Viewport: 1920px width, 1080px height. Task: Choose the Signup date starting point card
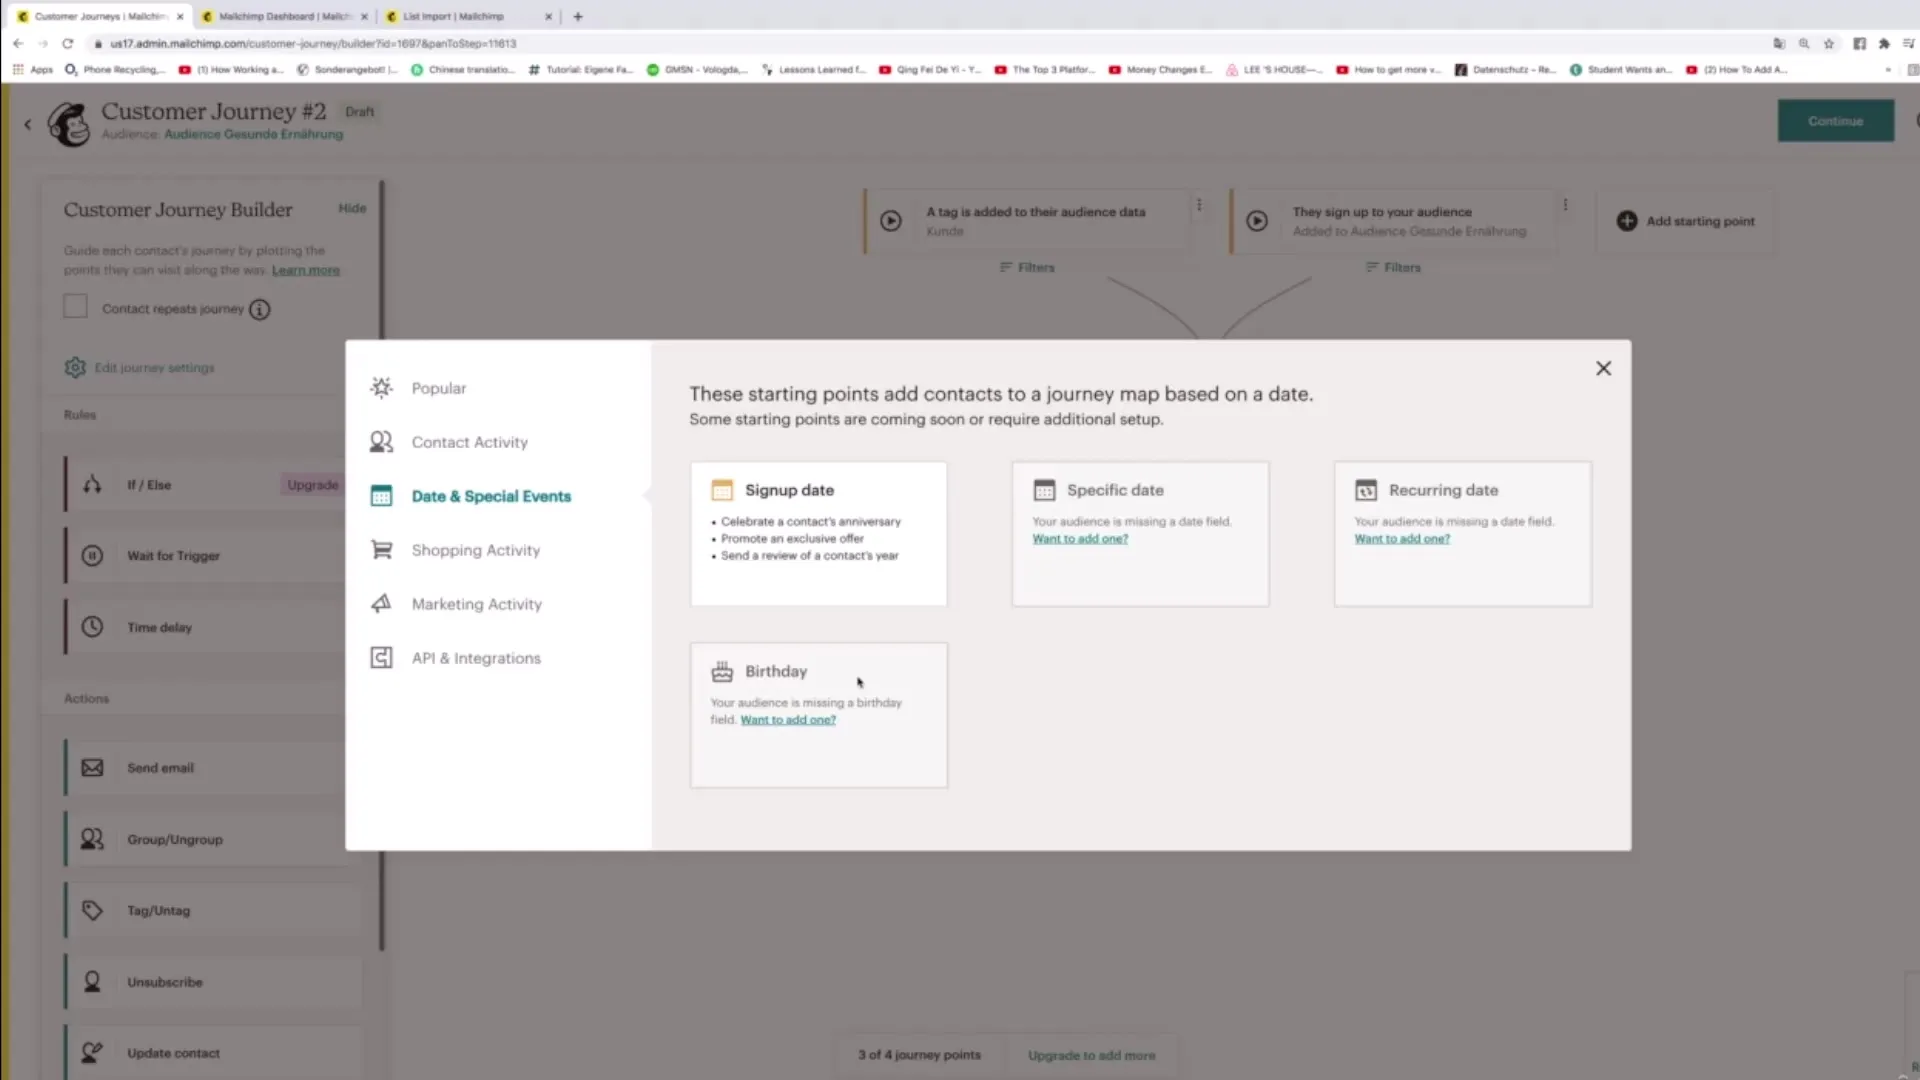pos(818,533)
